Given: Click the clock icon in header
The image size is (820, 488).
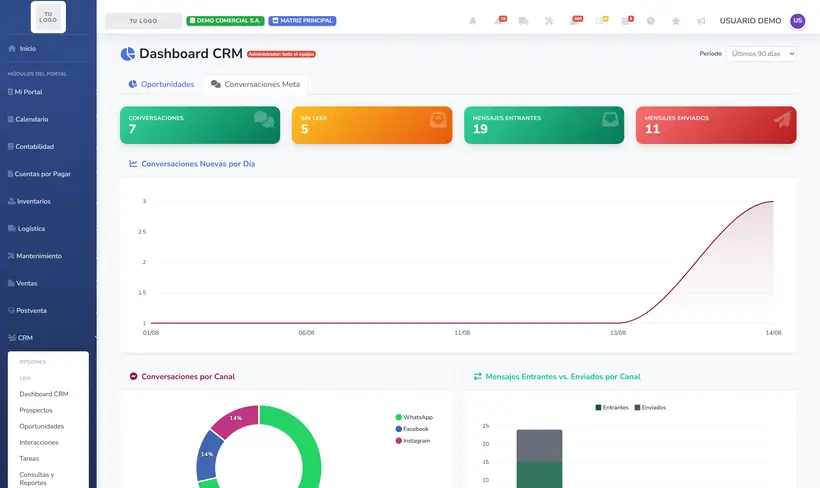Looking at the screenshot, I should [651, 21].
